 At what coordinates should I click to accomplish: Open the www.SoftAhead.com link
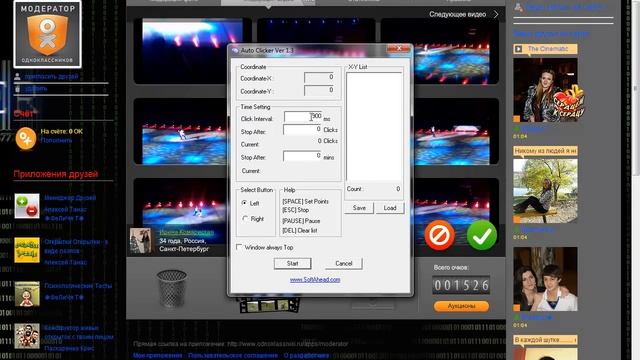(315, 280)
